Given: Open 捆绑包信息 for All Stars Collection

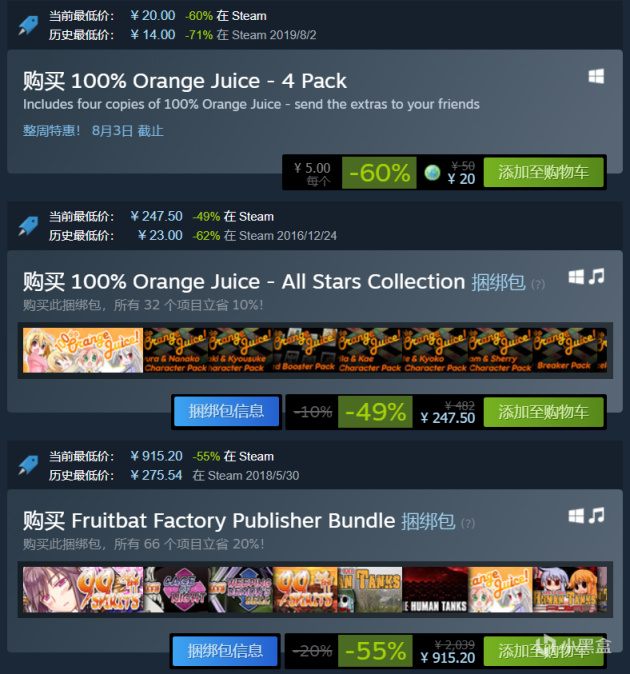Looking at the screenshot, I should (x=226, y=412).
